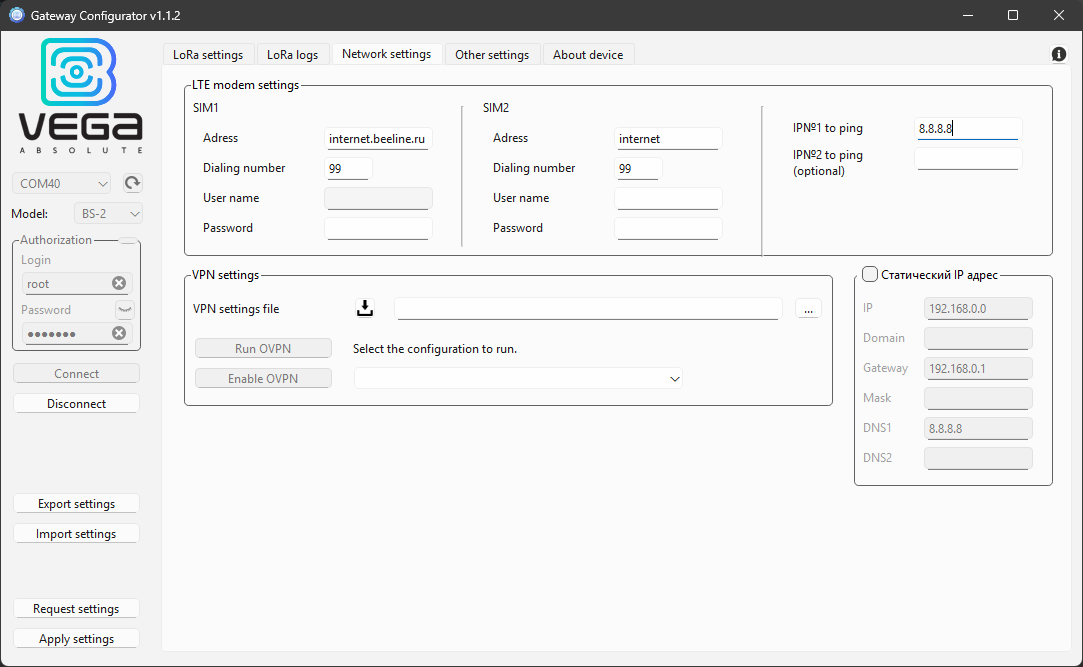Enable the Статический IP адрес checkbox
Image resolution: width=1083 pixels, height=667 pixels.
click(869, 273)
